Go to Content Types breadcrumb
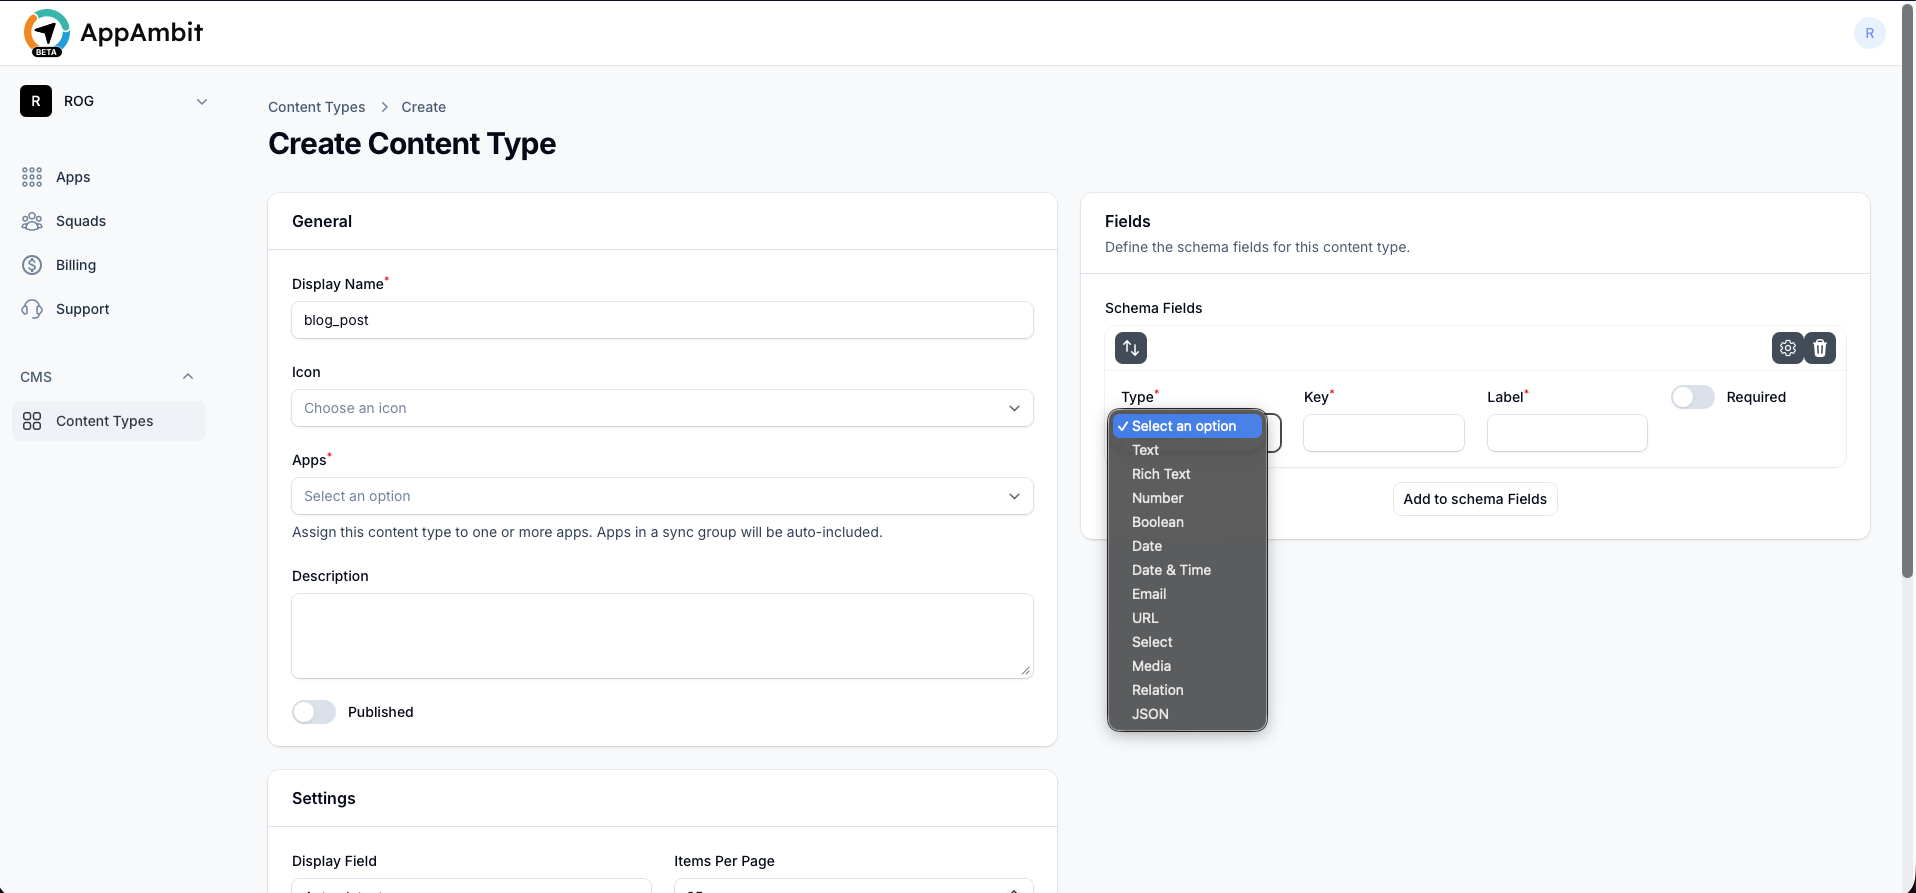 coord(316,107)
